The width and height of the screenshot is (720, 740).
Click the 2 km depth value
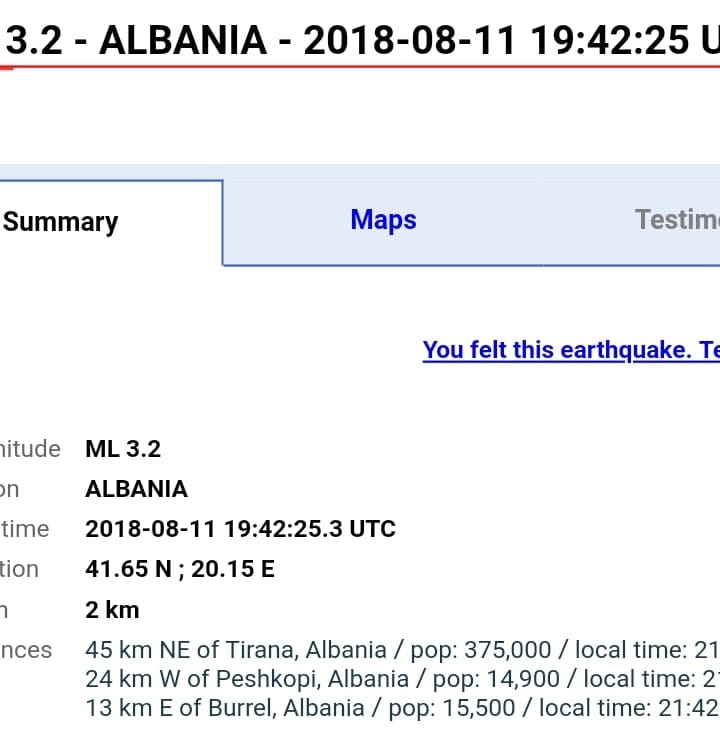point(112,609)
